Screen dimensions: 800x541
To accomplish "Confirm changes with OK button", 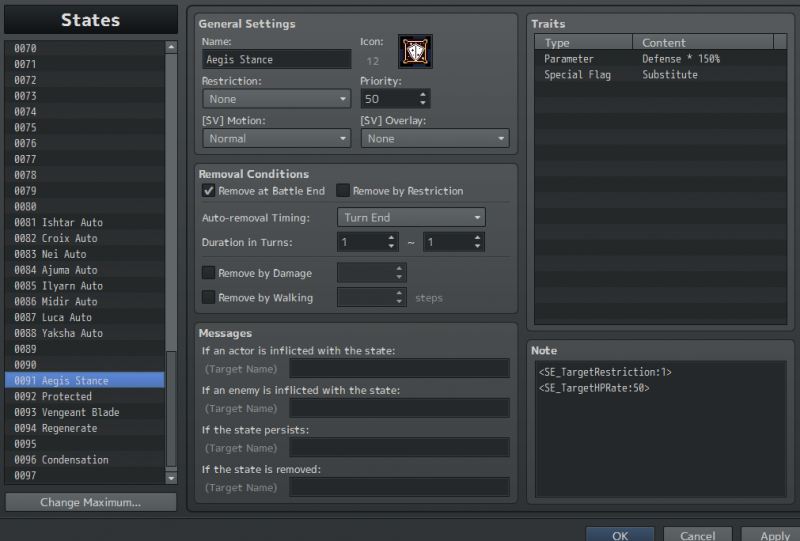I will (x=620, y=535).
